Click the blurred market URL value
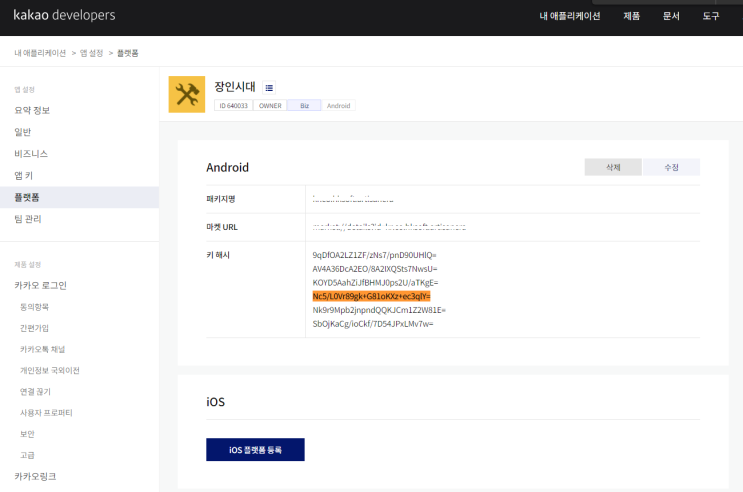The width and height of the screenshot is (743, 492). coord(389,227)
